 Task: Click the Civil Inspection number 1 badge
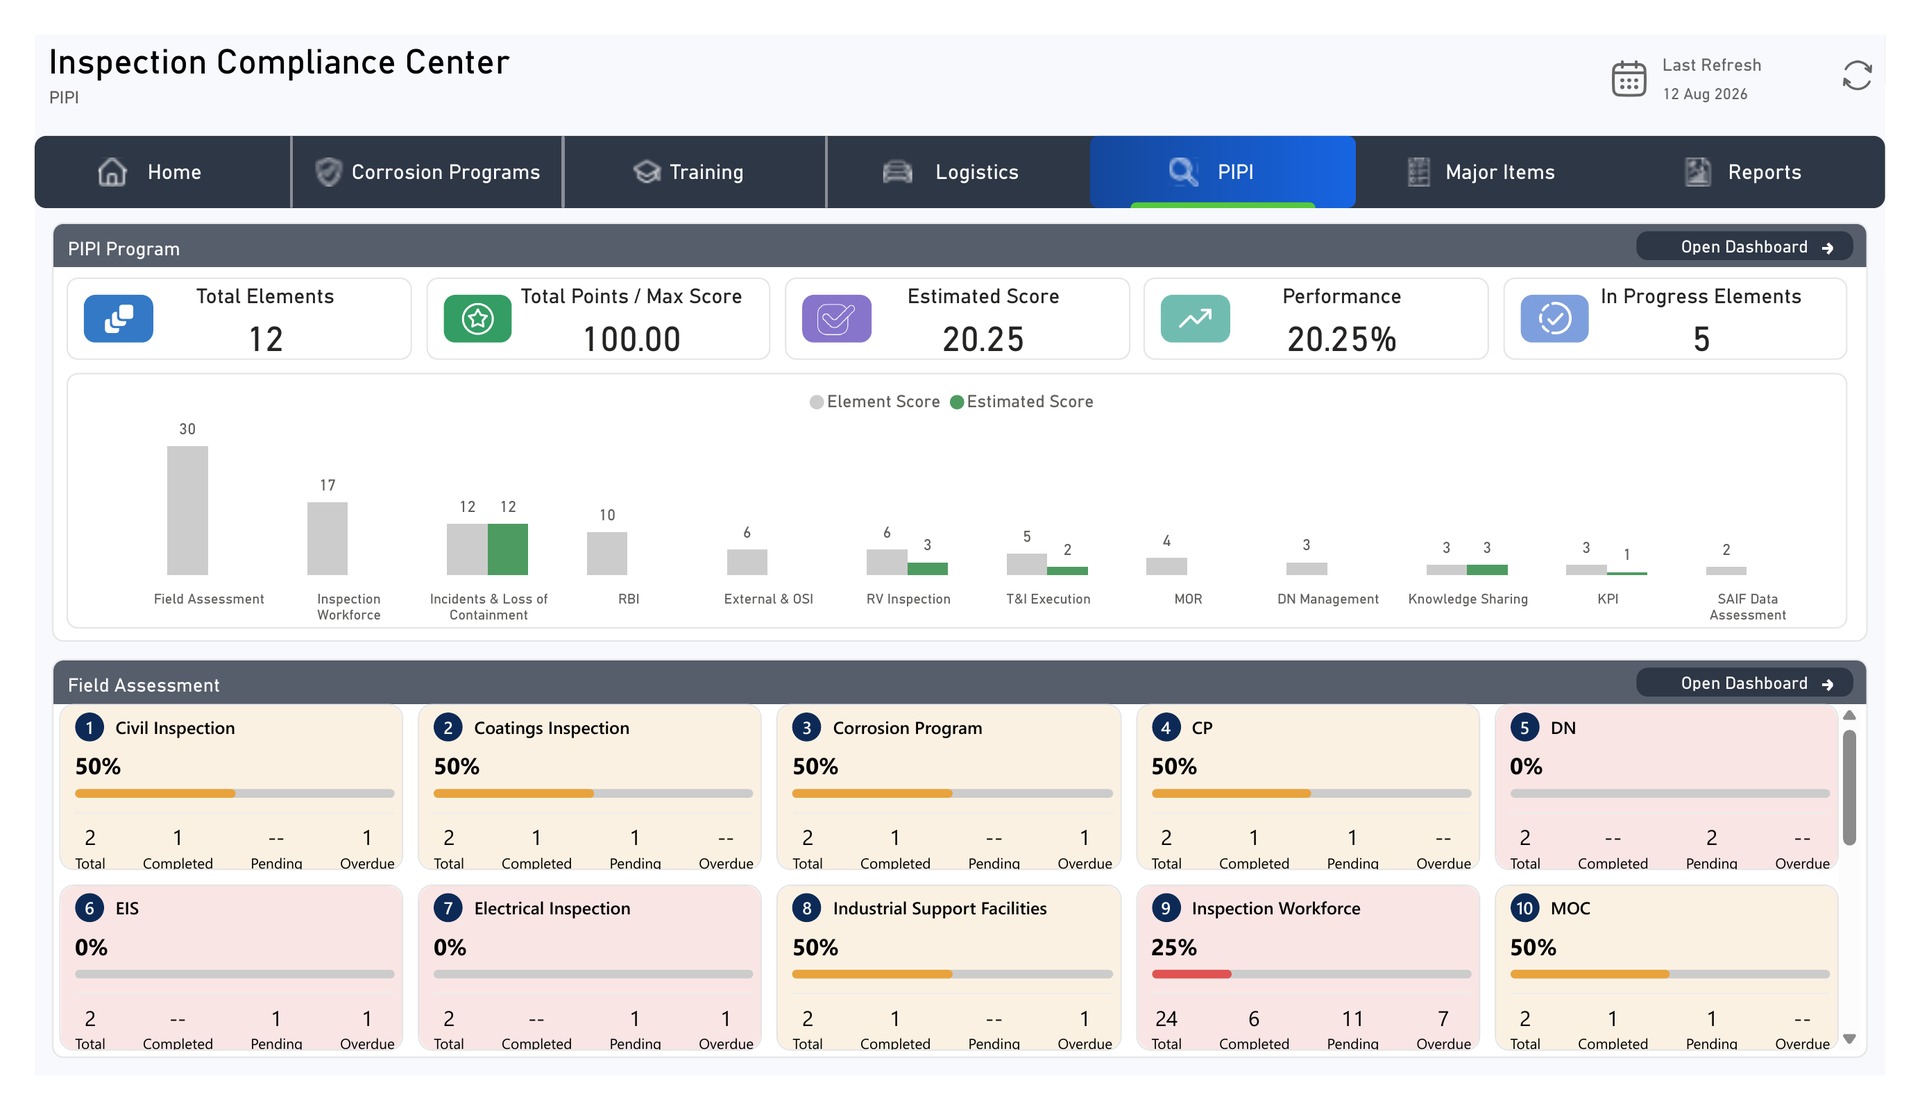(x=89, y=728)
